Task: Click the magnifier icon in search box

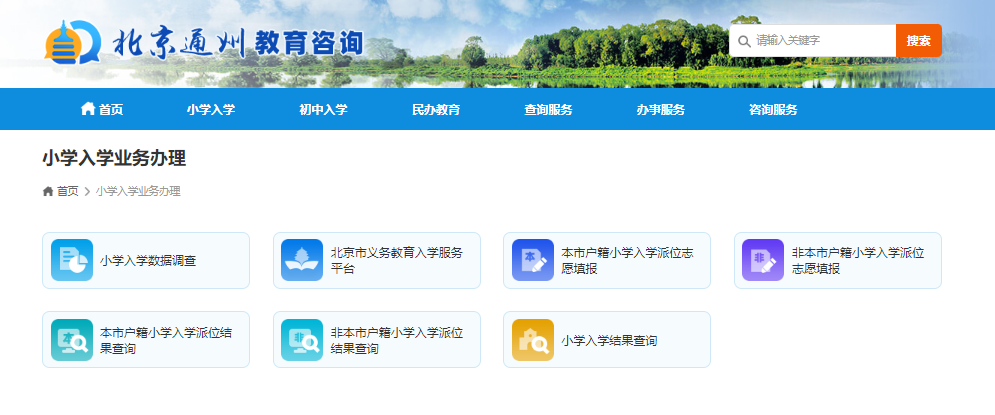Action: [x=744, y=41]
